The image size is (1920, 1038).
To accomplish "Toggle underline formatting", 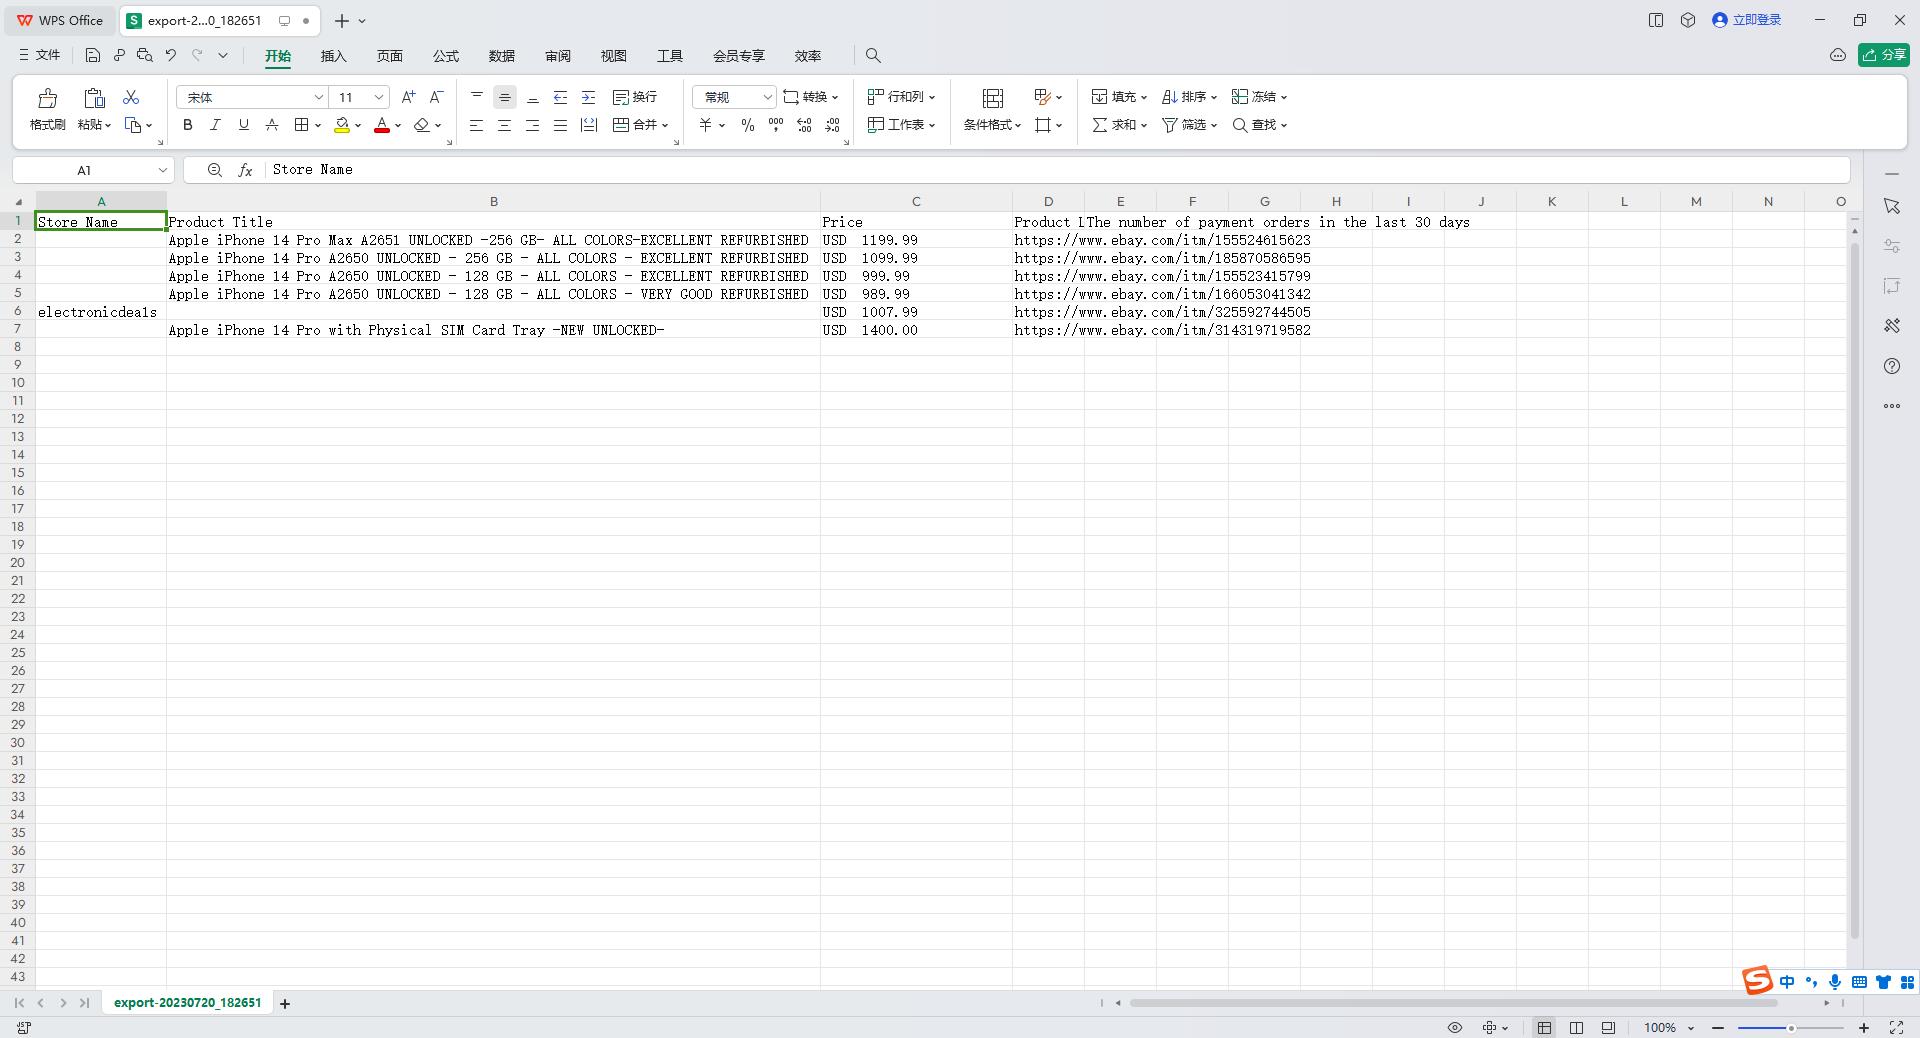I will click(x=243, y=125).
